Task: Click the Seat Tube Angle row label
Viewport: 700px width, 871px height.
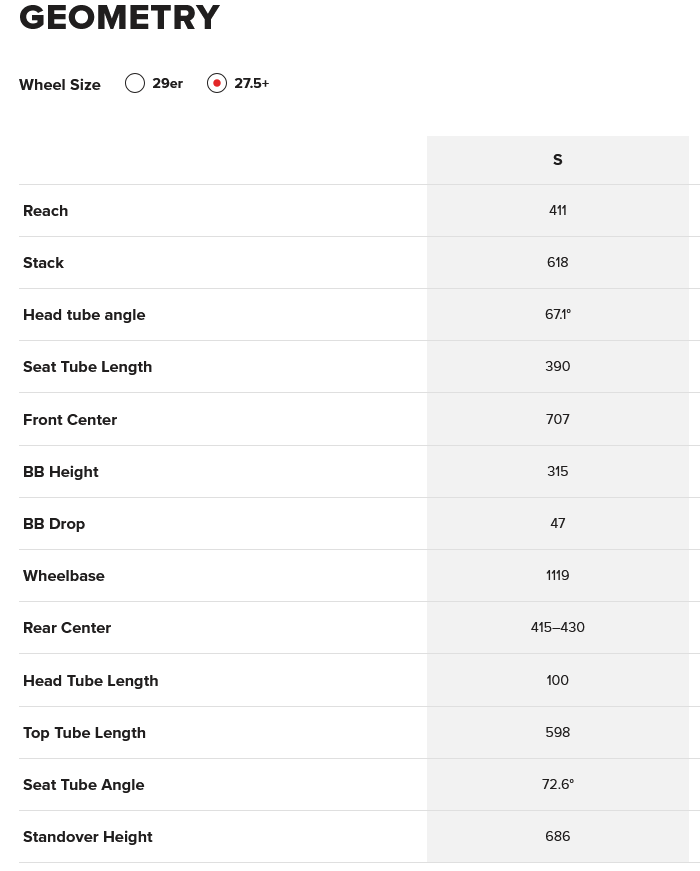Action: 83,785
